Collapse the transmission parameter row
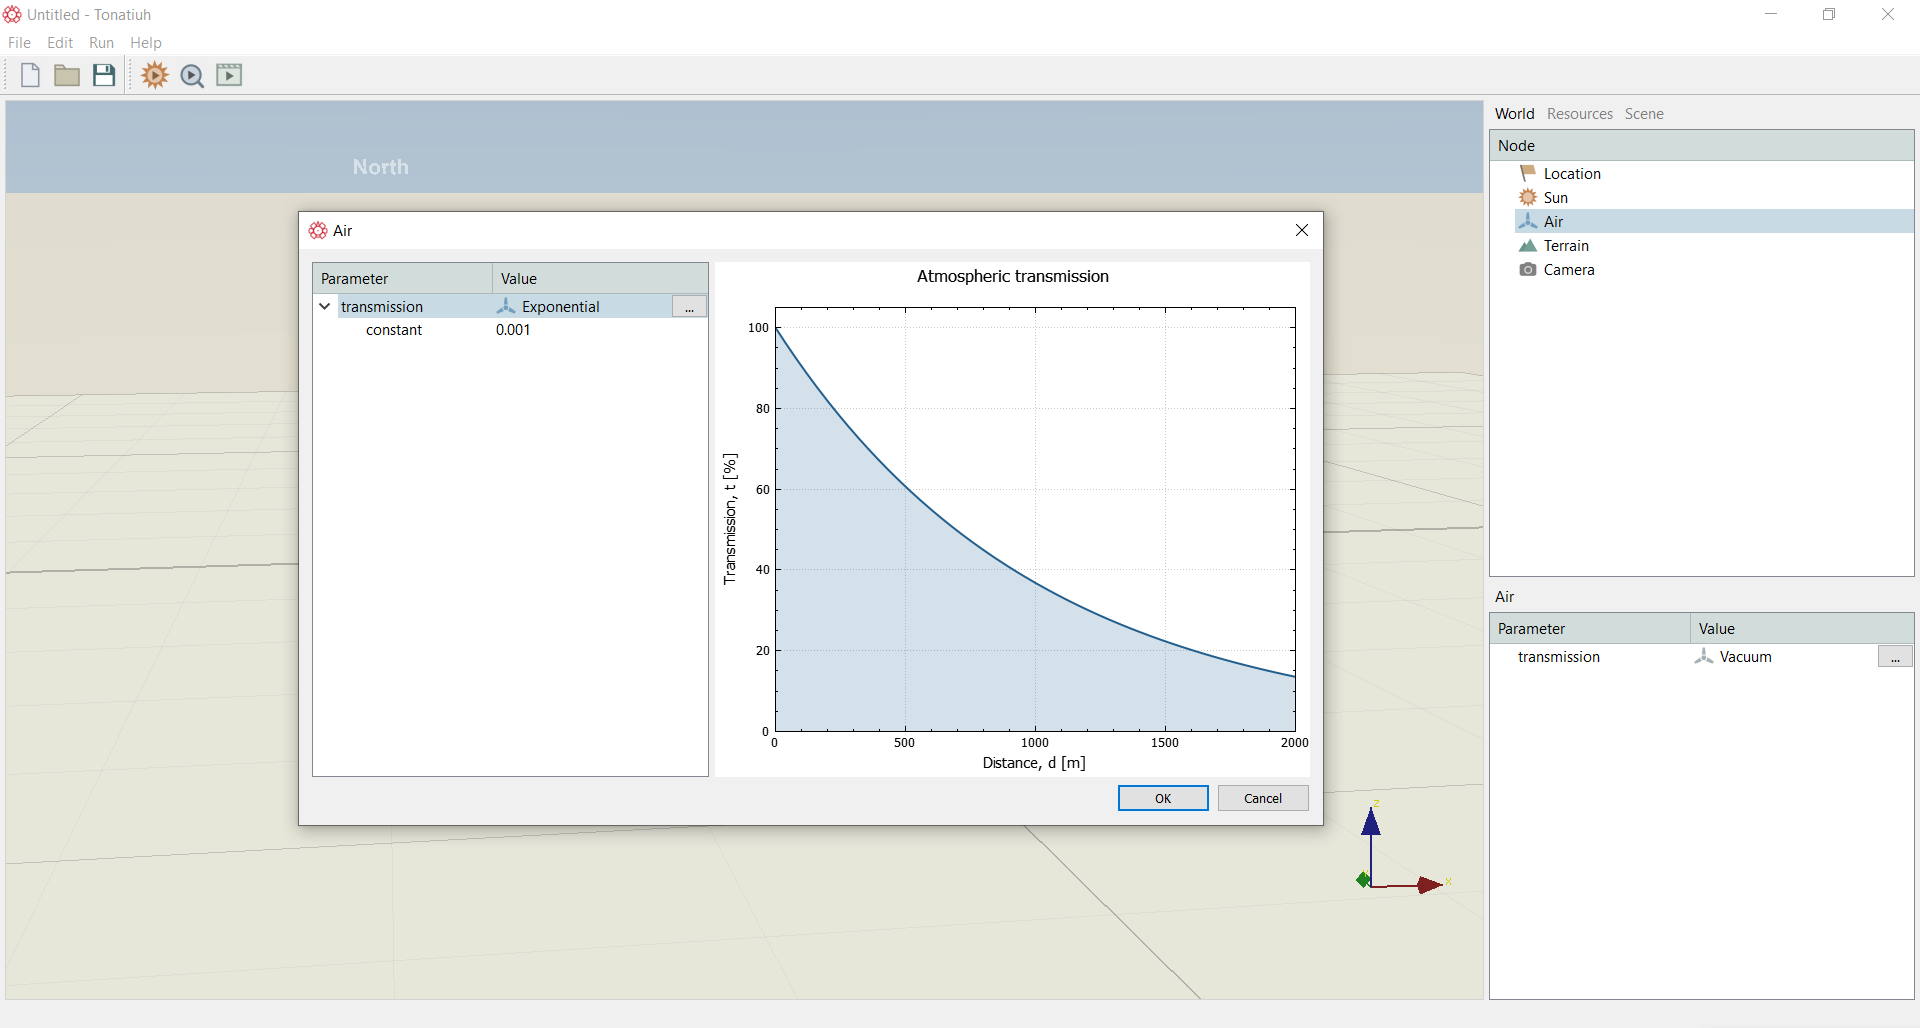The image size is (1920, 1028). [325, 306]
